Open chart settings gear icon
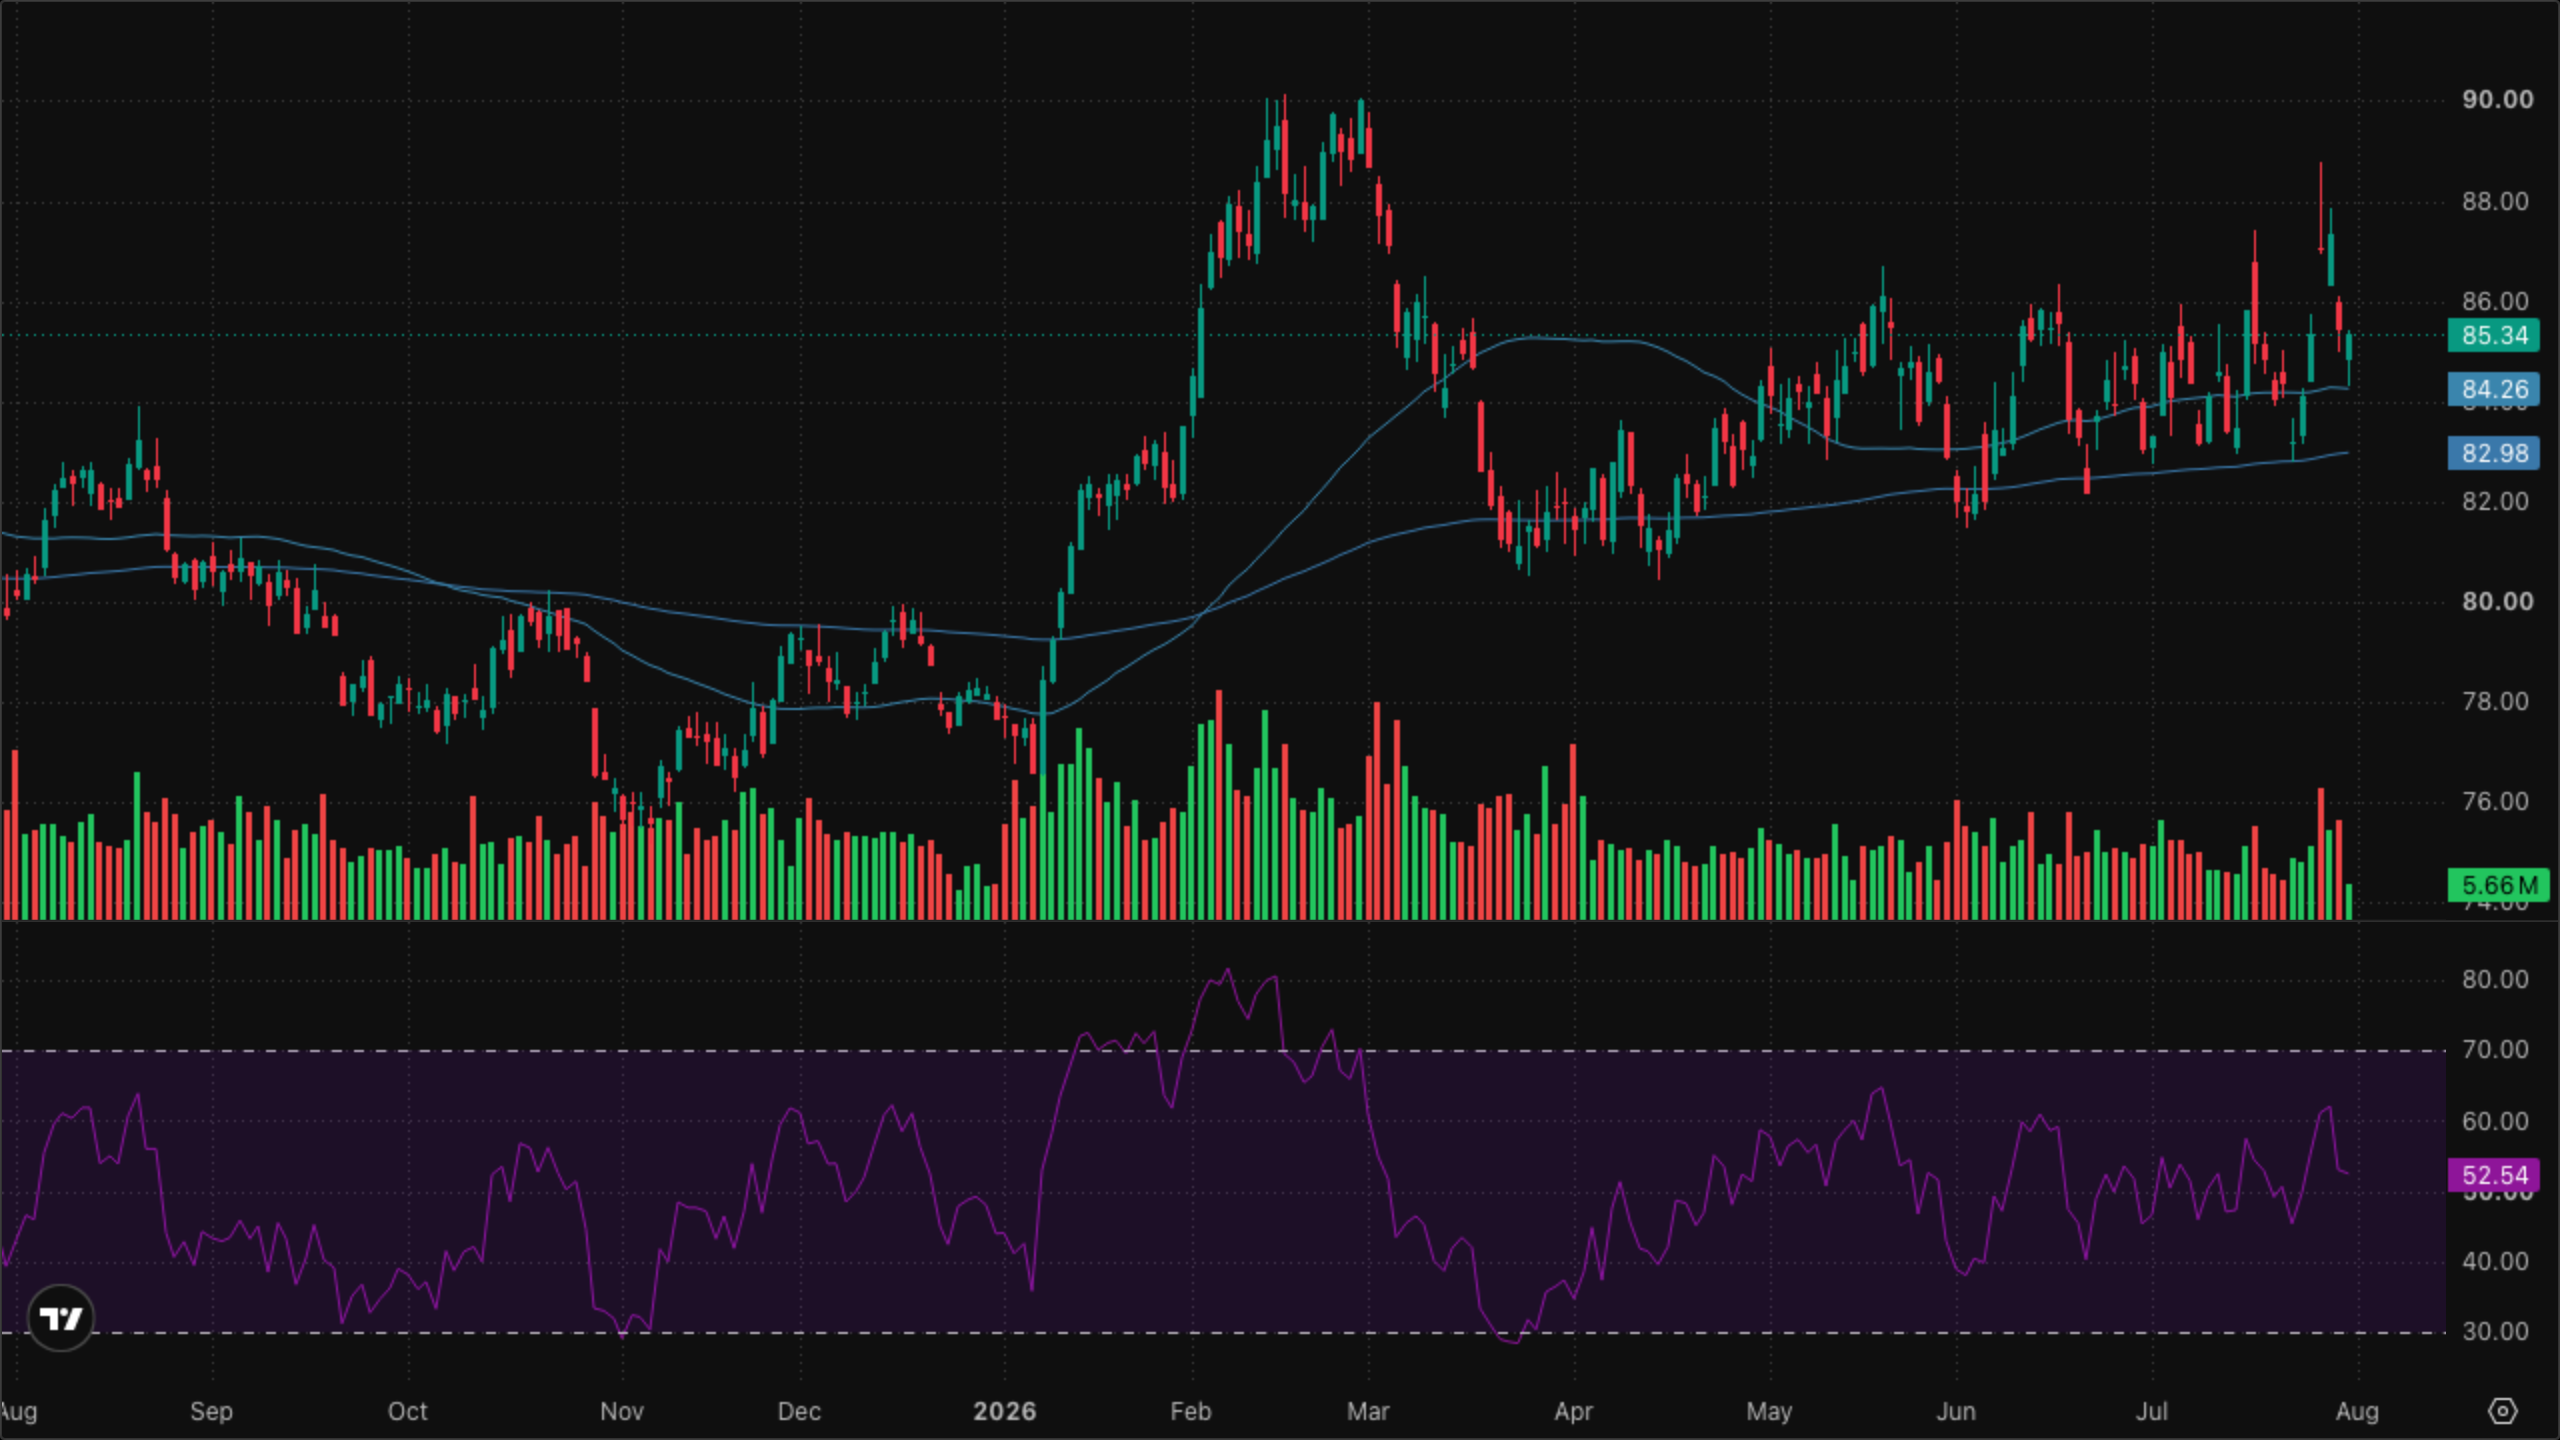This screenshot has width=2560, height=1440. 2502,1411
